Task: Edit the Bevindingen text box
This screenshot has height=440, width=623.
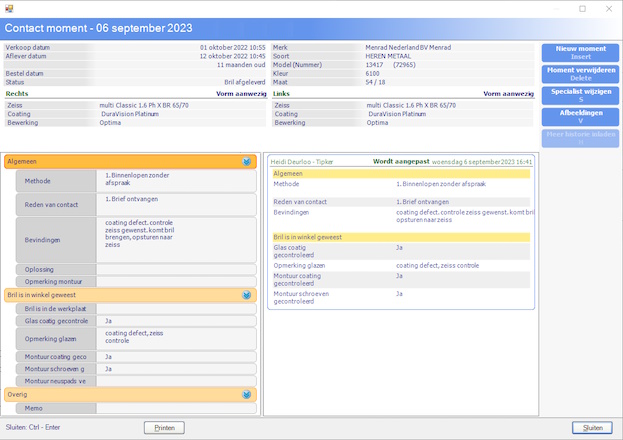Action: point(175,238)
